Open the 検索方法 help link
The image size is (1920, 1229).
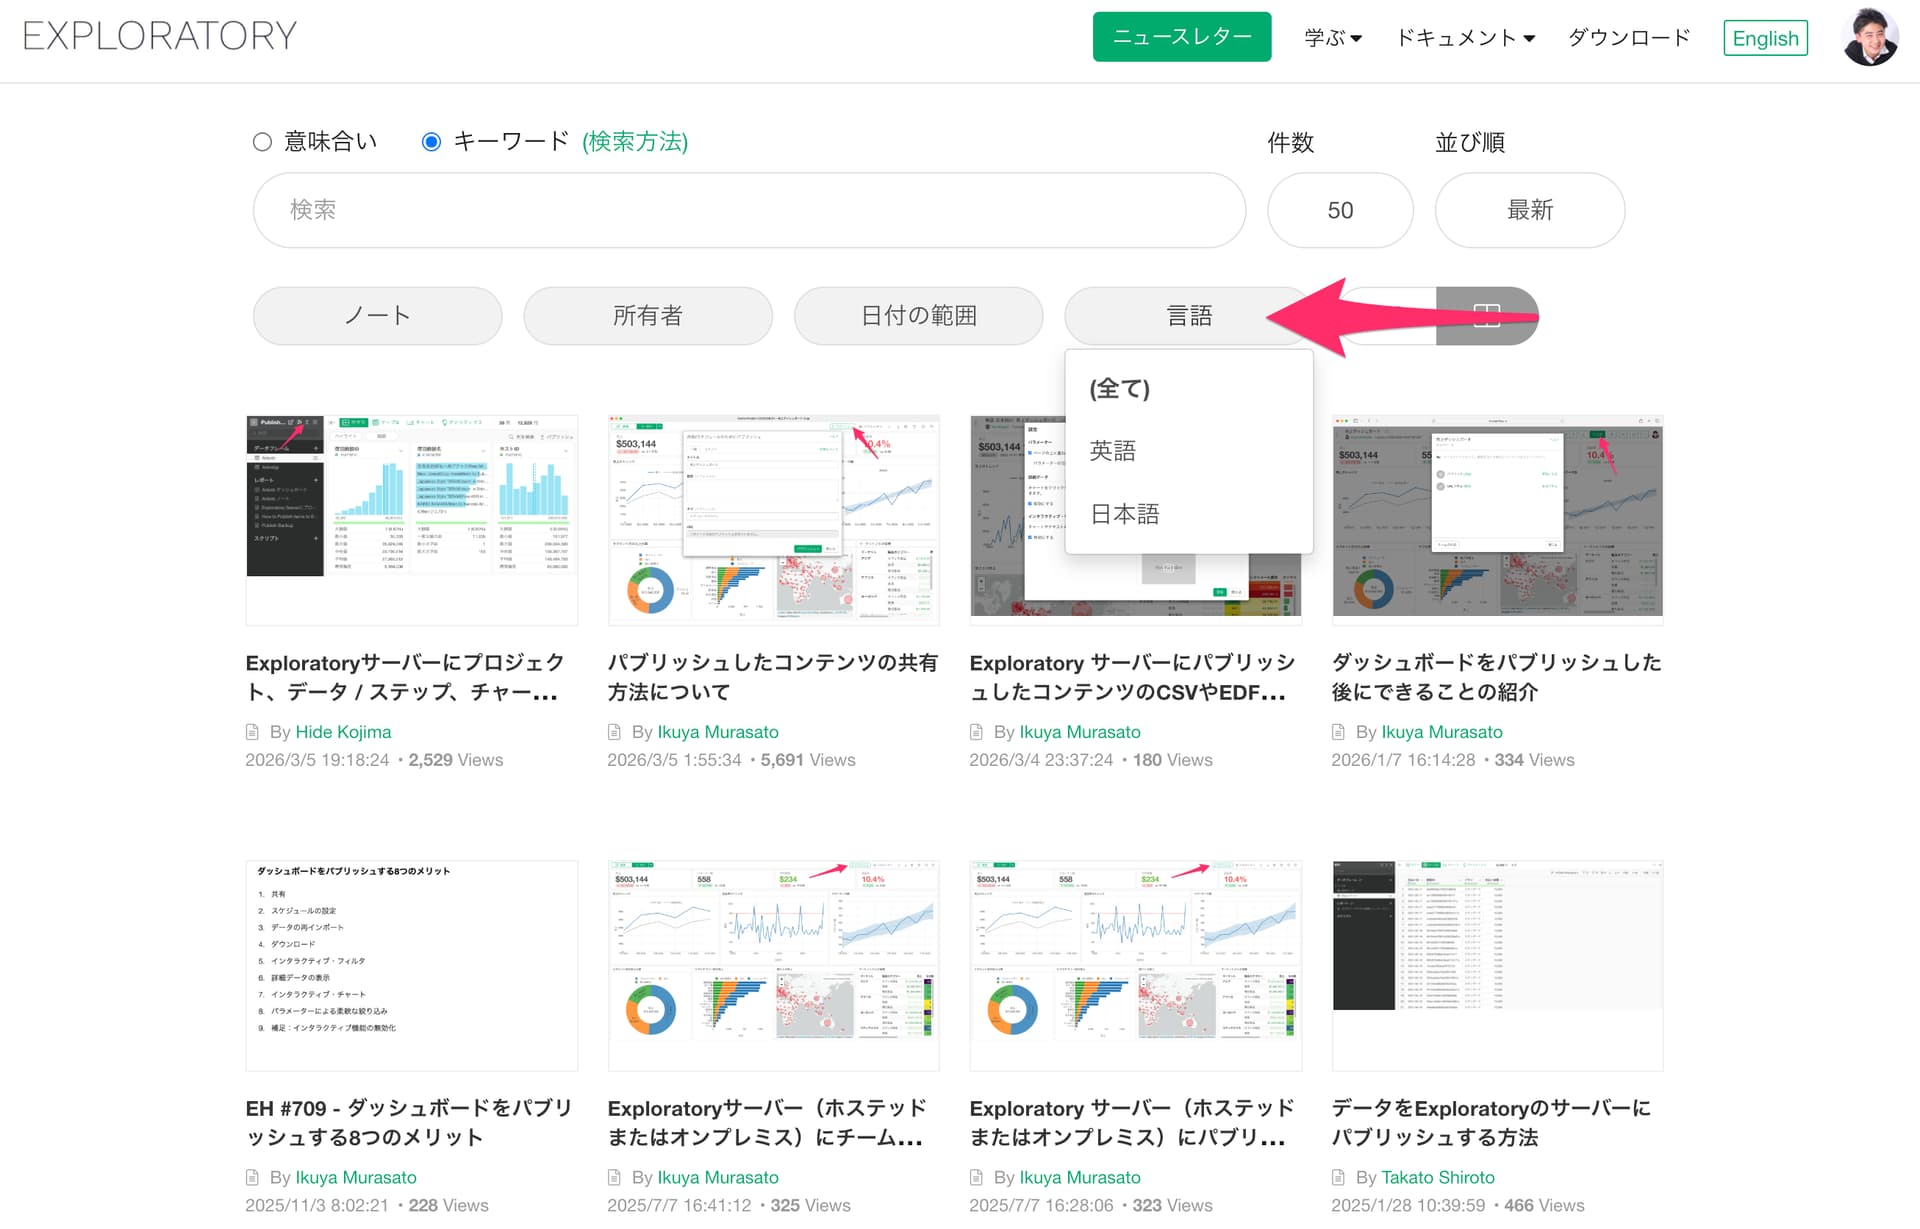click(635, 142)
